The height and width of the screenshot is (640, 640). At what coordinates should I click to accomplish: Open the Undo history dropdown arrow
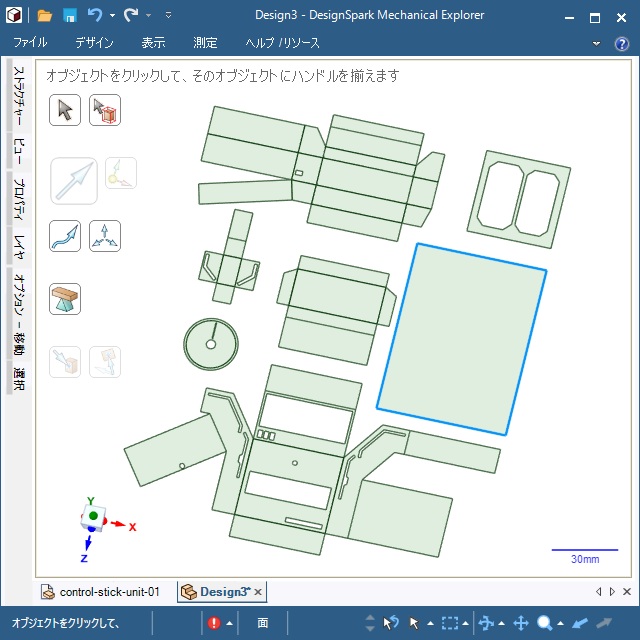[x=112, y=16]
